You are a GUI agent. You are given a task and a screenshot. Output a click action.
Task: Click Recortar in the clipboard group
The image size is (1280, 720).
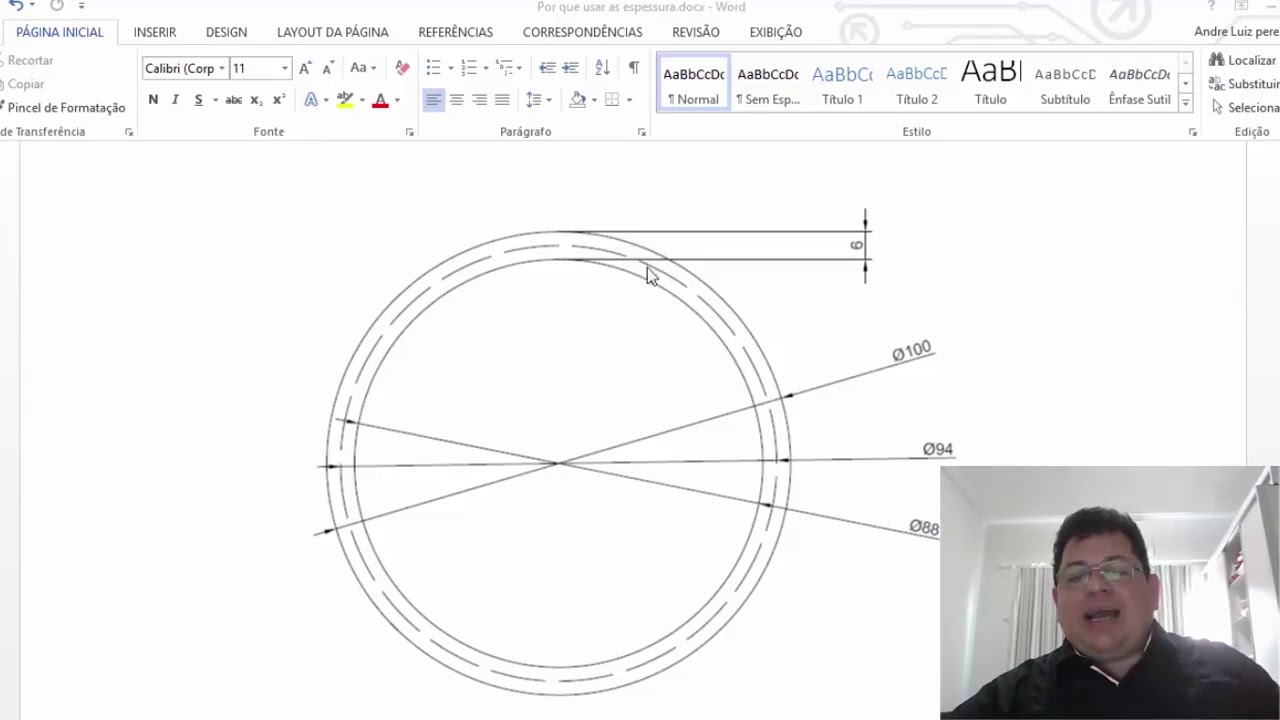[27, 60]
